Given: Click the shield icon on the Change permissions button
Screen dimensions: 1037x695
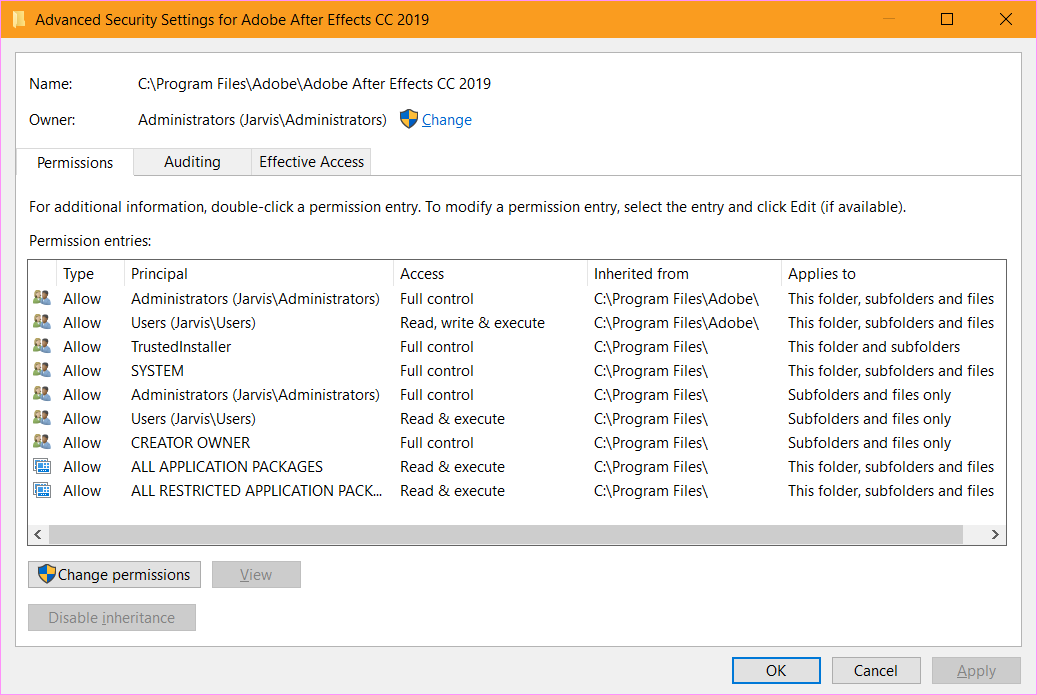Looking at the screenshot, I should (x=46, y=574).
